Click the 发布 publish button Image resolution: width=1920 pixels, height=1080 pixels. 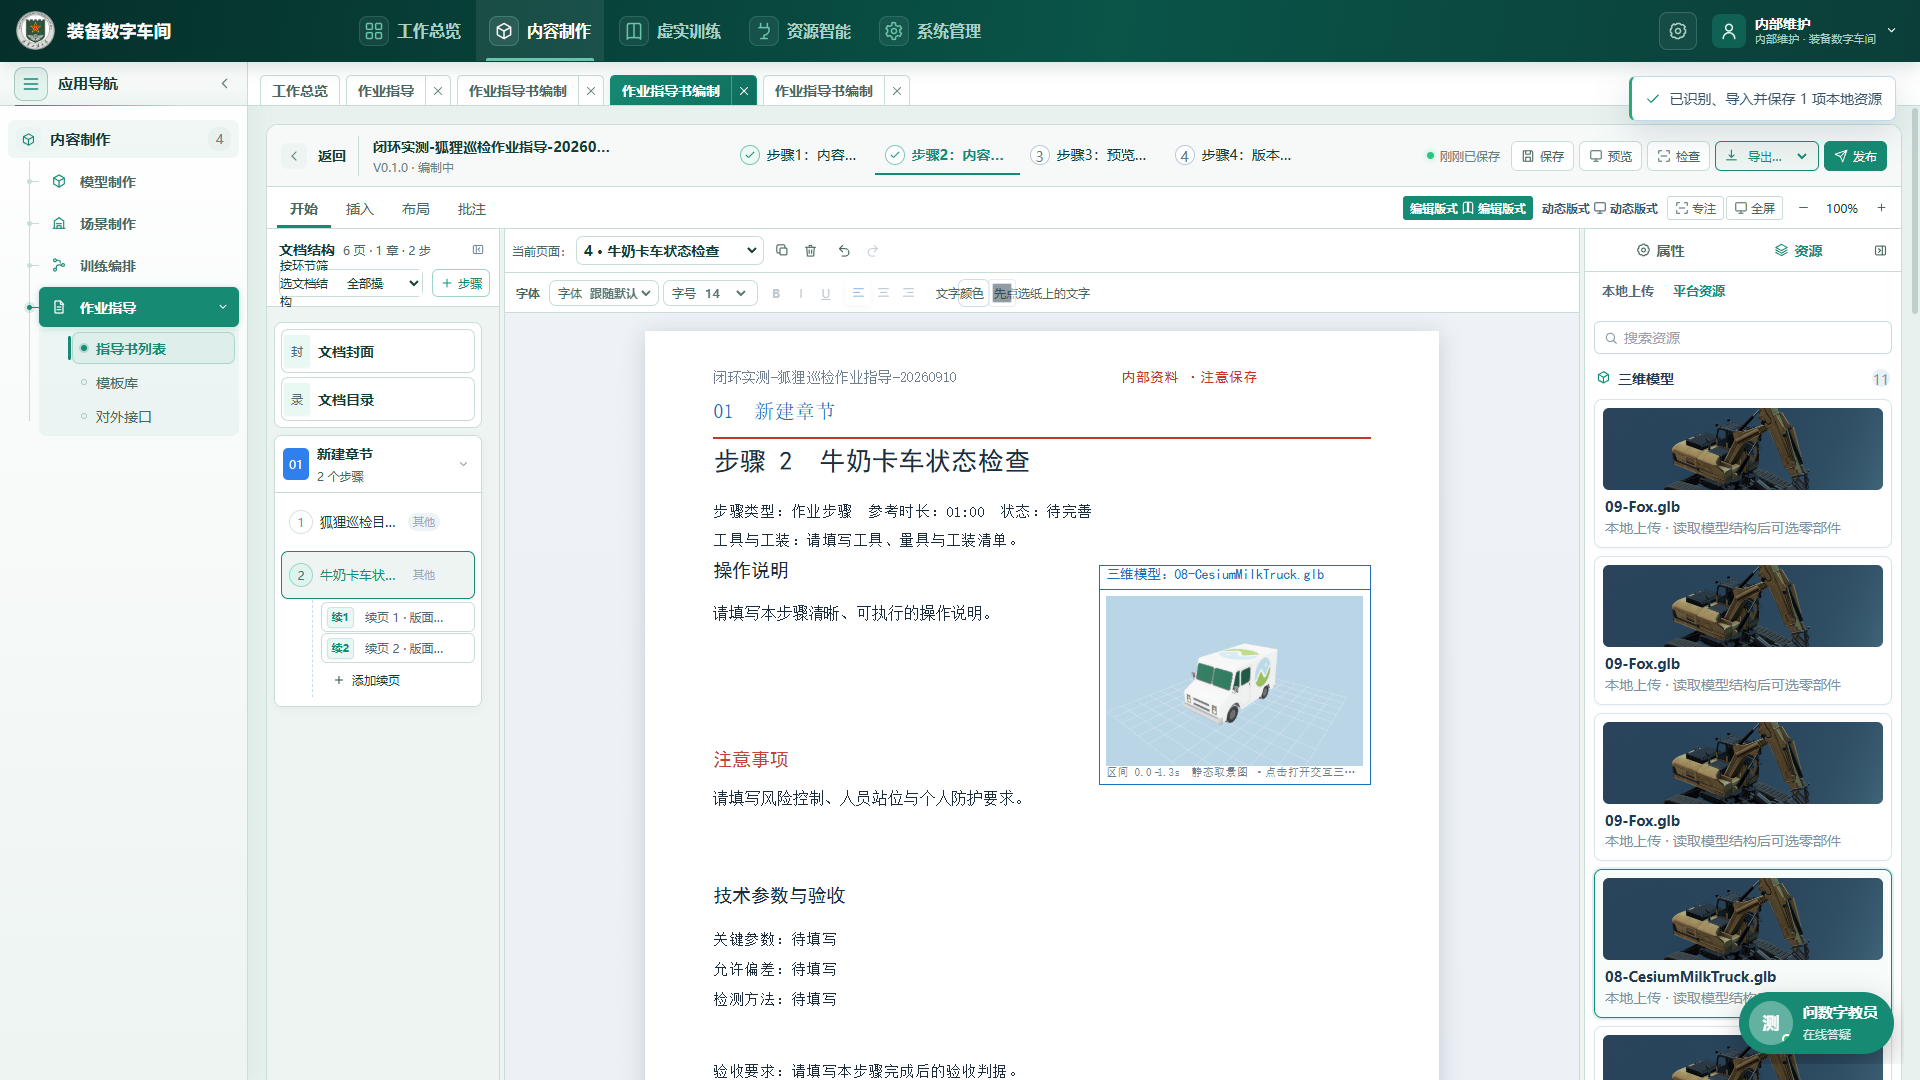tap(1855, 156)
